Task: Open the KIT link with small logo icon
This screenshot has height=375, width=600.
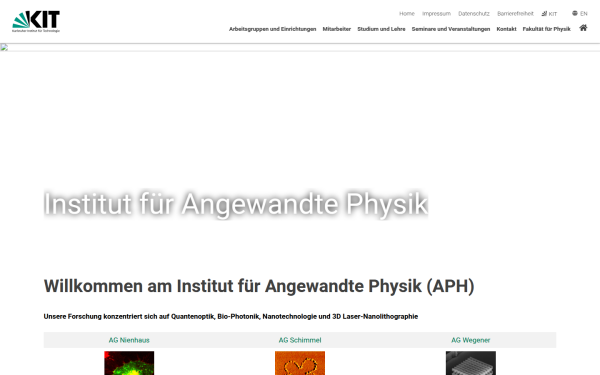Action: (549, 14)
